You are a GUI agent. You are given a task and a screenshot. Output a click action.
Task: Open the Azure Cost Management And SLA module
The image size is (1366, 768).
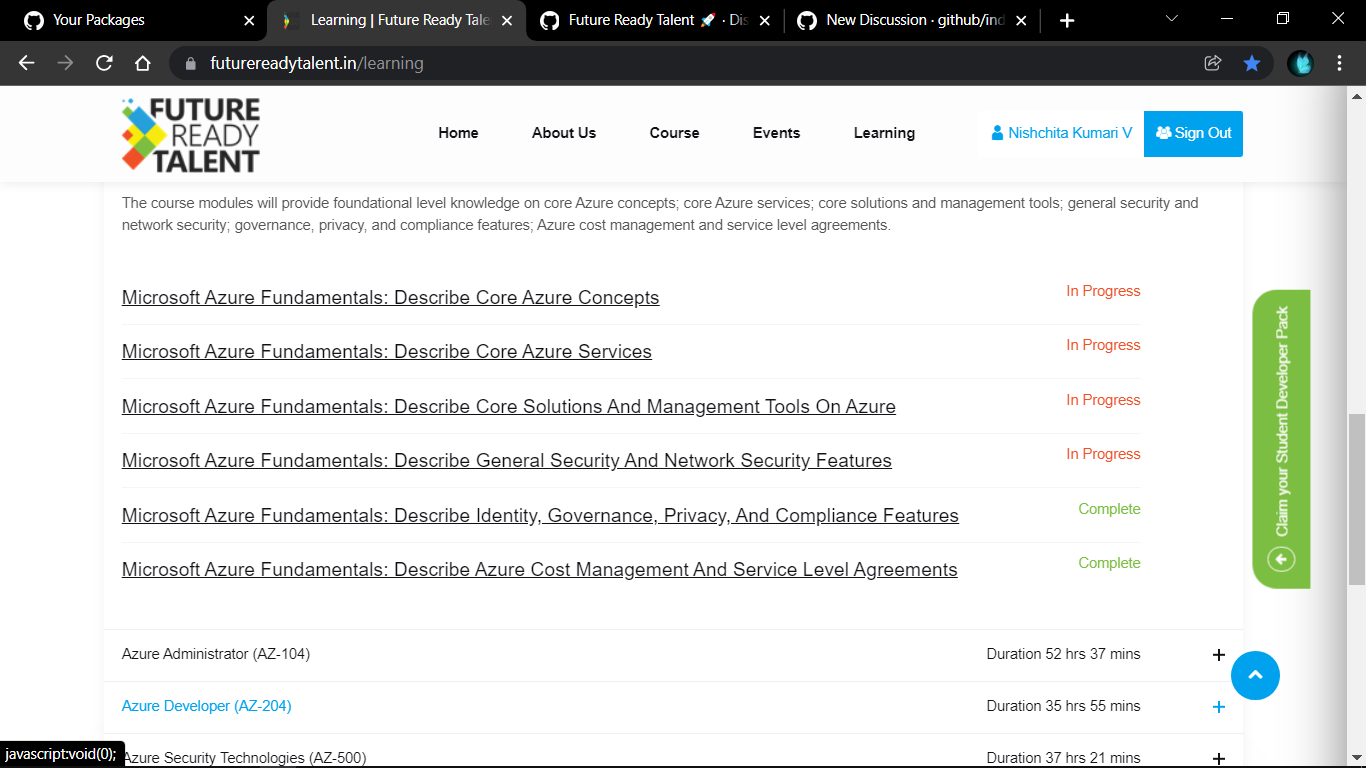tap(540, 570)
